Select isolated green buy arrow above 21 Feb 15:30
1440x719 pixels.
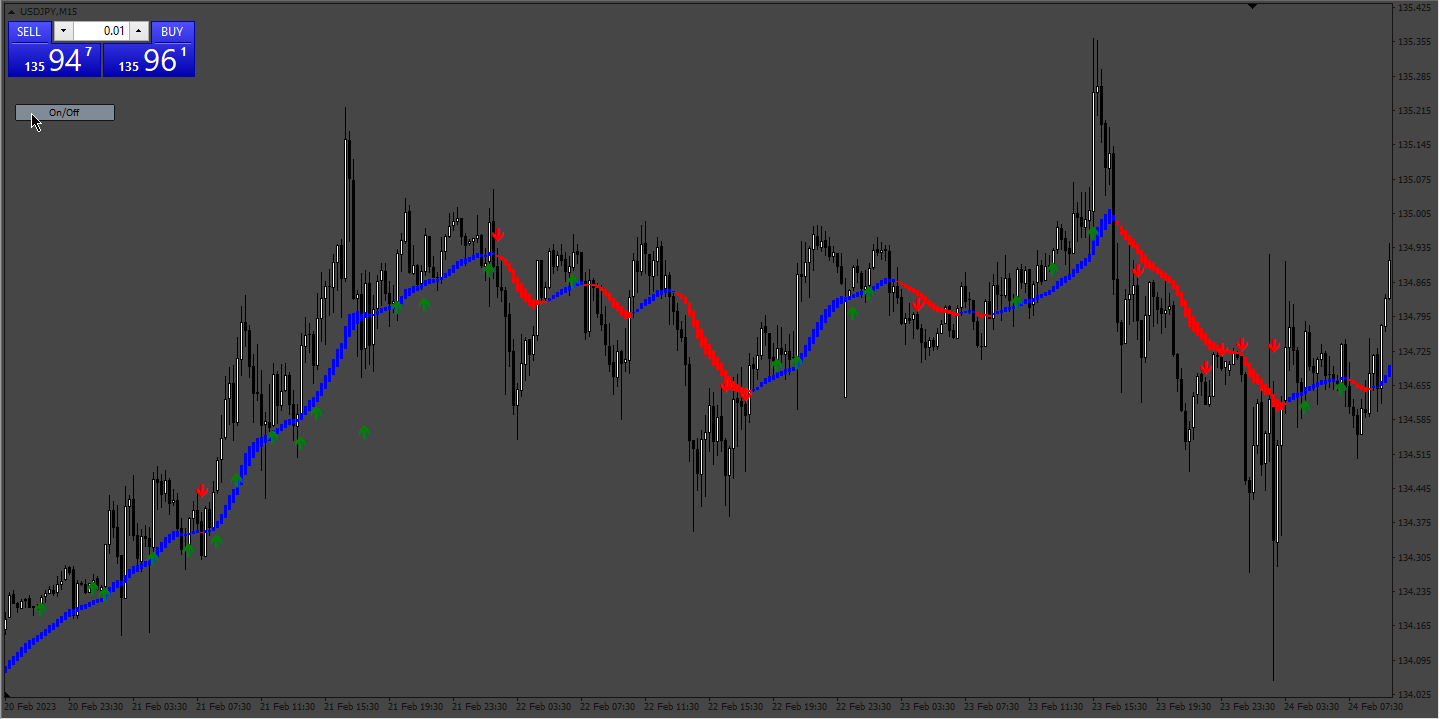(x=365, y=432)
